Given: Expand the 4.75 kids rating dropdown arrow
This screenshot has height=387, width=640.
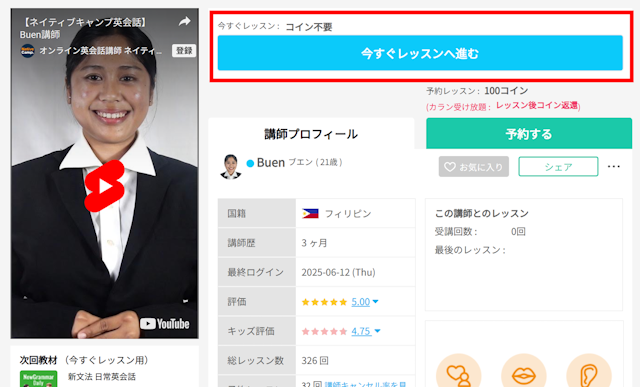Looking at the screenshot, I should 377,331.
